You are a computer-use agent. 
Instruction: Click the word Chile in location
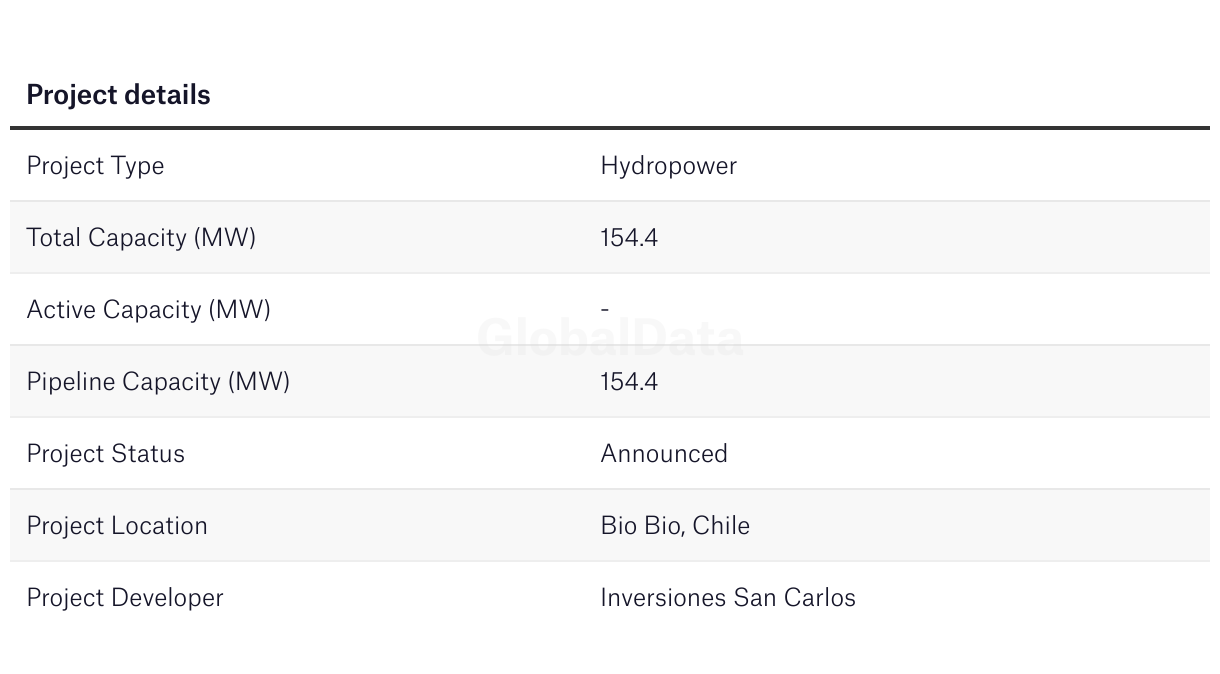click(721, 526)
